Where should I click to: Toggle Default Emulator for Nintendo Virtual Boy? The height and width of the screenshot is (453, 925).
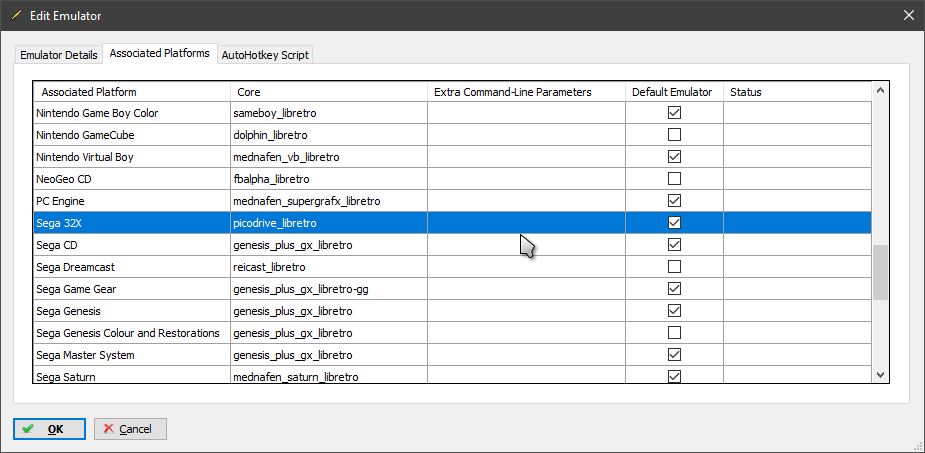[674, 157]
